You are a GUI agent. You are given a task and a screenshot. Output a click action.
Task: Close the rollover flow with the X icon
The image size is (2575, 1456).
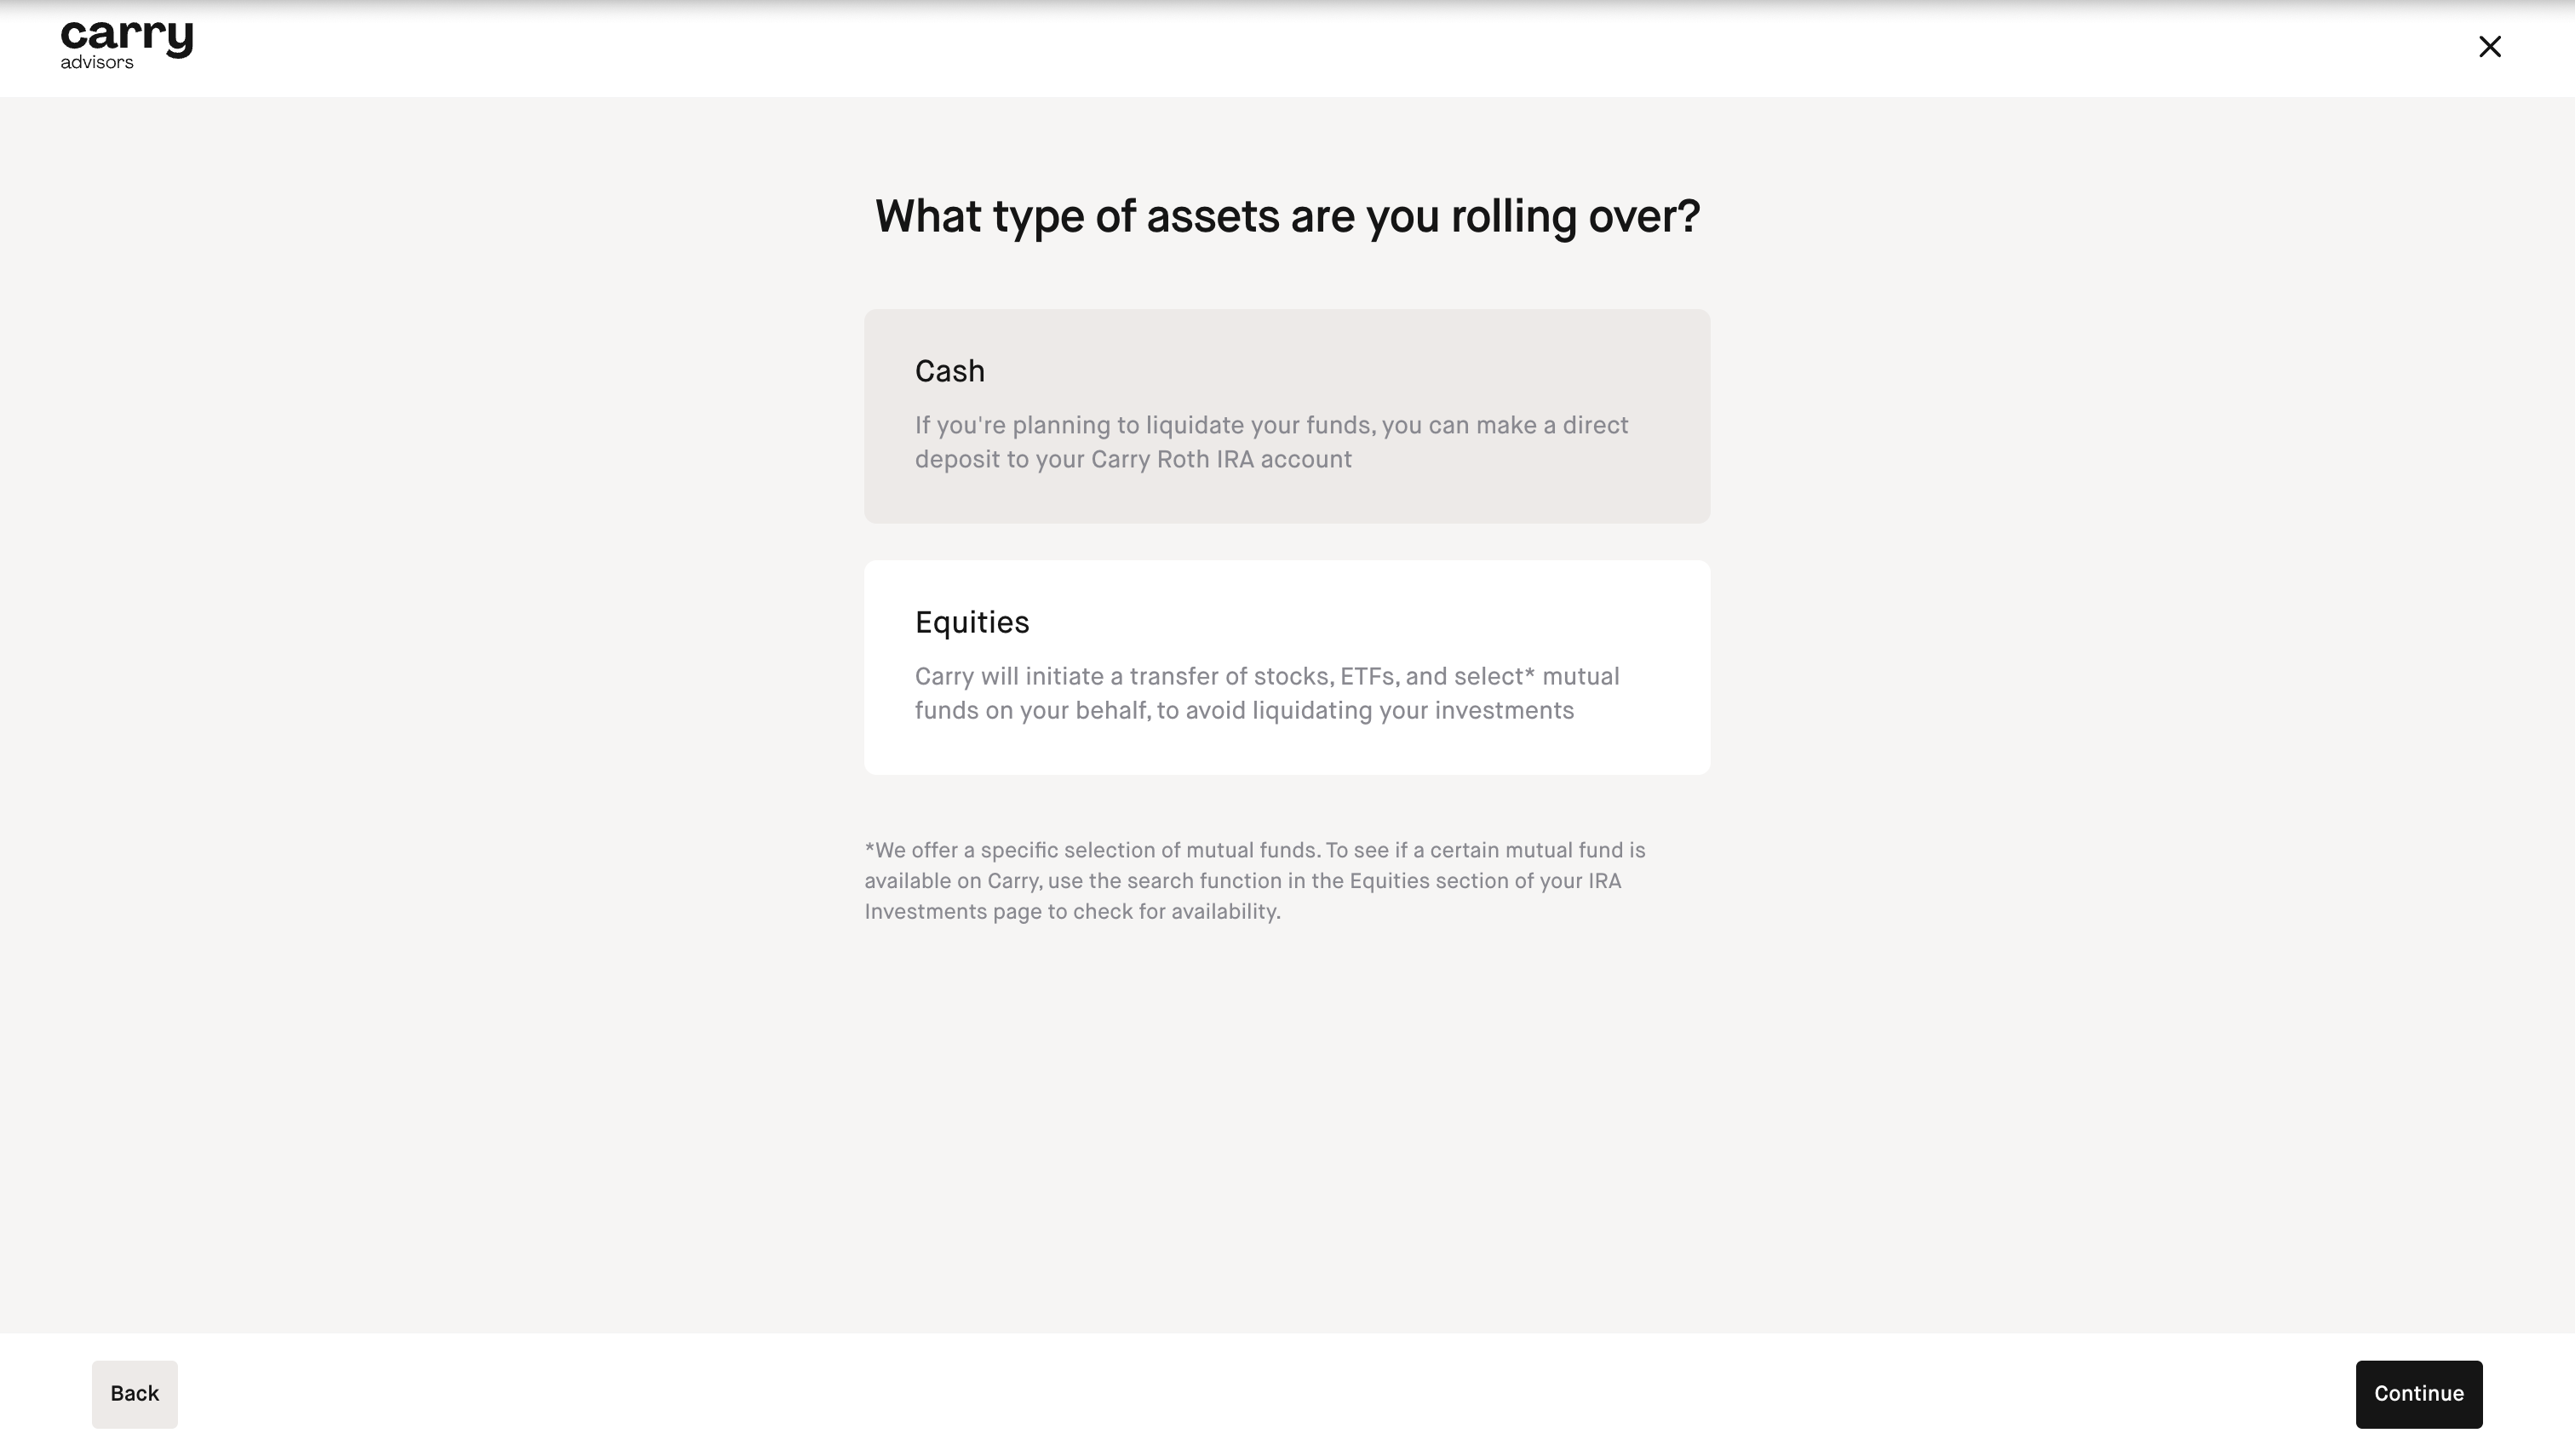(2489, 47)
